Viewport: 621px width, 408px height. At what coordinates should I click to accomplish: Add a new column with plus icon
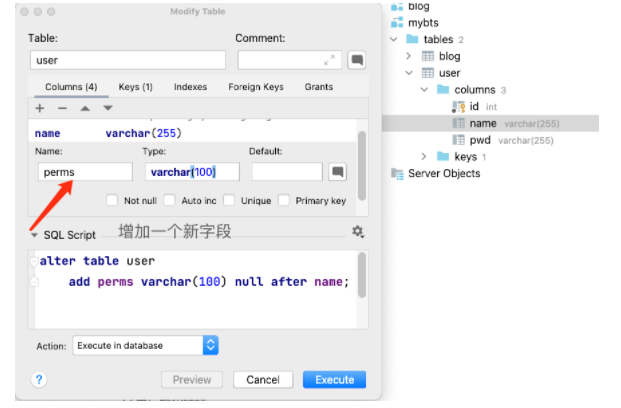[x=40, y=108]
